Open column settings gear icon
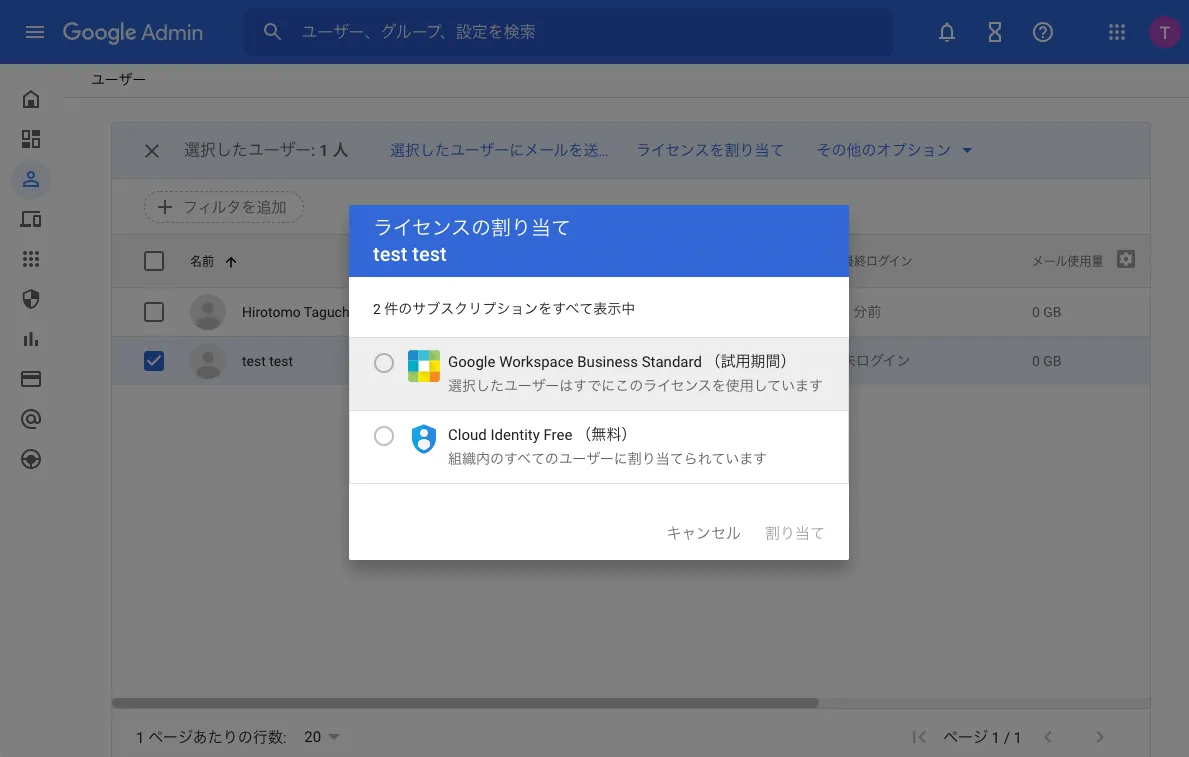1189x757 pixels. pyautogui.click(x=1126, y=259)
